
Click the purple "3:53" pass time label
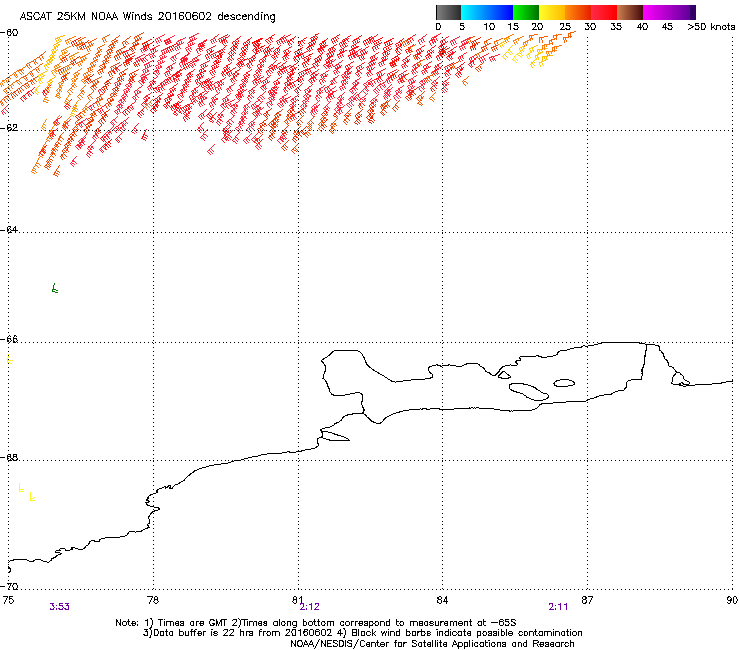pyautogui.click(x=59, y=607)
